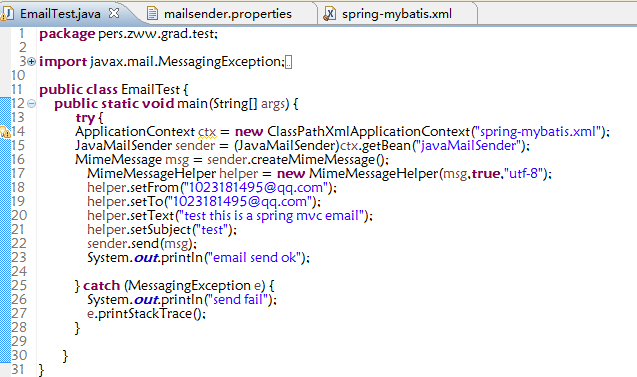Viewport: 637px width, 377px height.
Task: Click the XML file icon on spring-mybatis tab
Action: [329, 14]
